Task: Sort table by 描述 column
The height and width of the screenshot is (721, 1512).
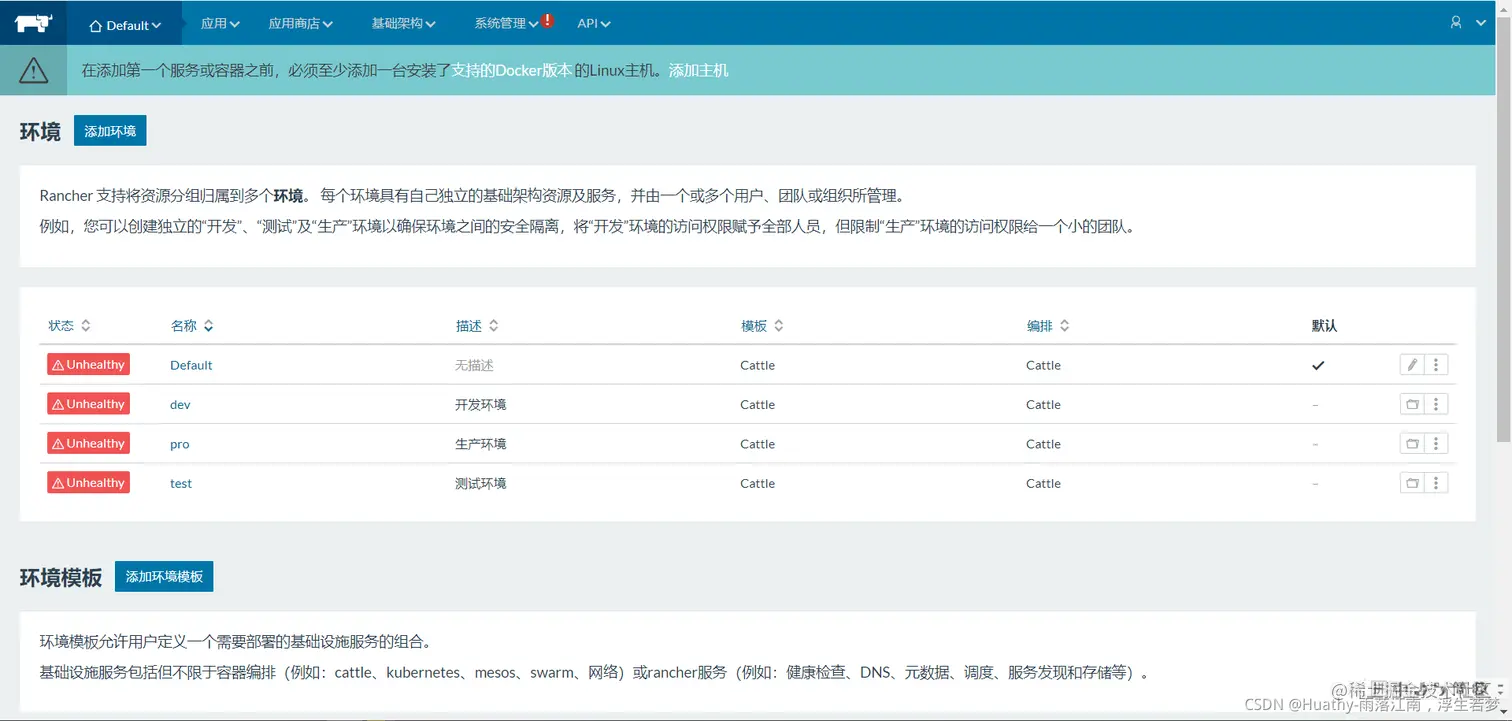Action: pos(477,326)
